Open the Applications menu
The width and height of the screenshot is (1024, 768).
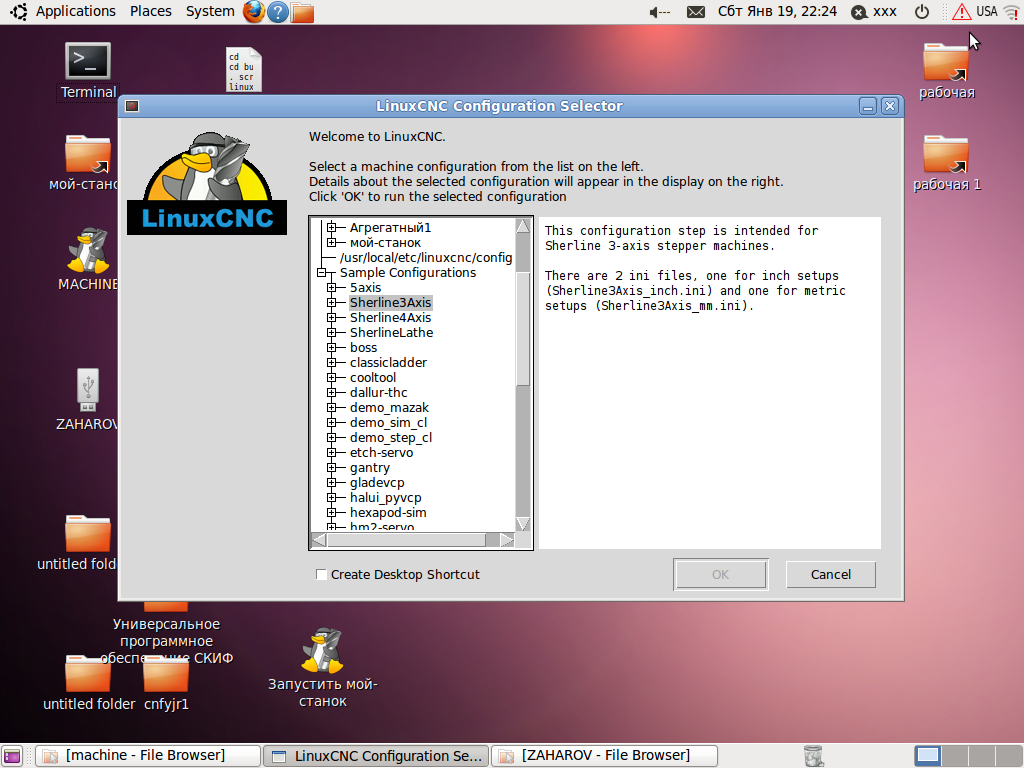tap(75, 12)
